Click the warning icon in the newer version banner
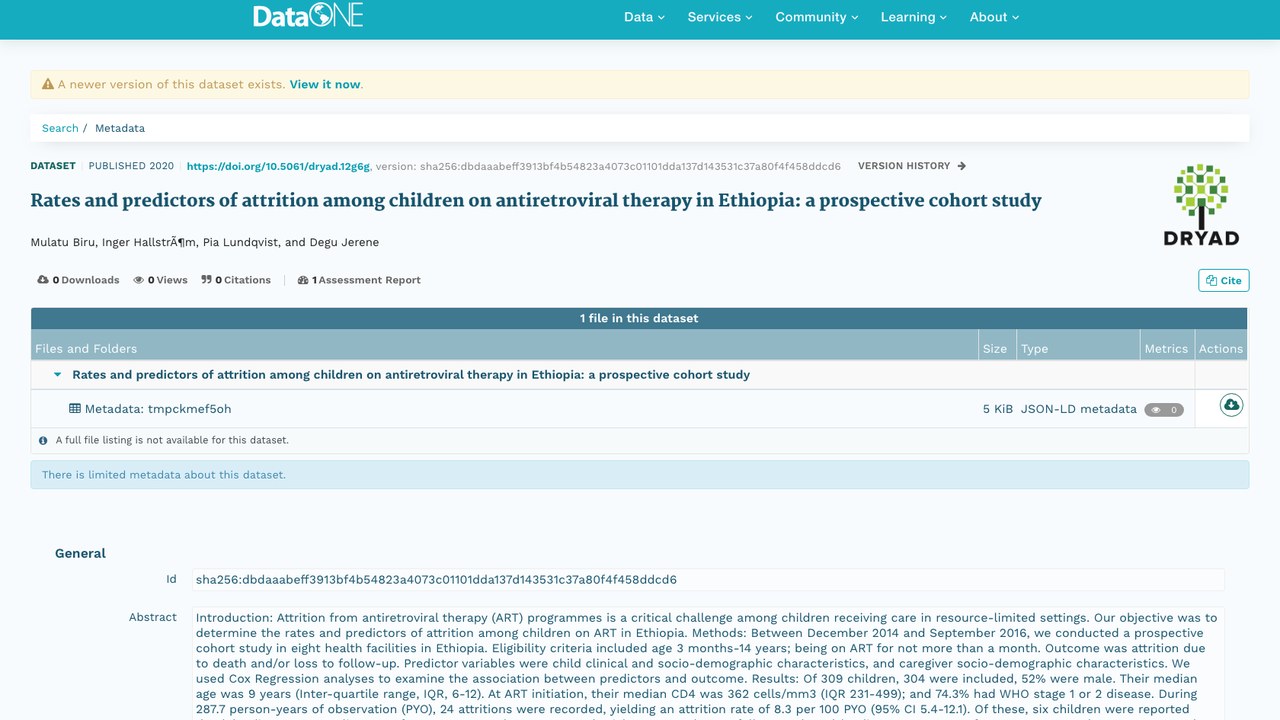The width and height of the screenshot is (1280, 720). click(47, 84)
